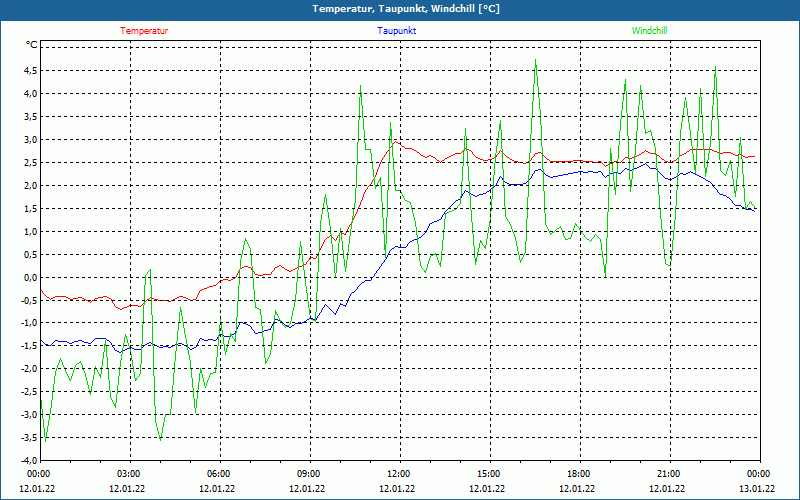Click the 21:00 time label on x-axis

coord(667,474)
